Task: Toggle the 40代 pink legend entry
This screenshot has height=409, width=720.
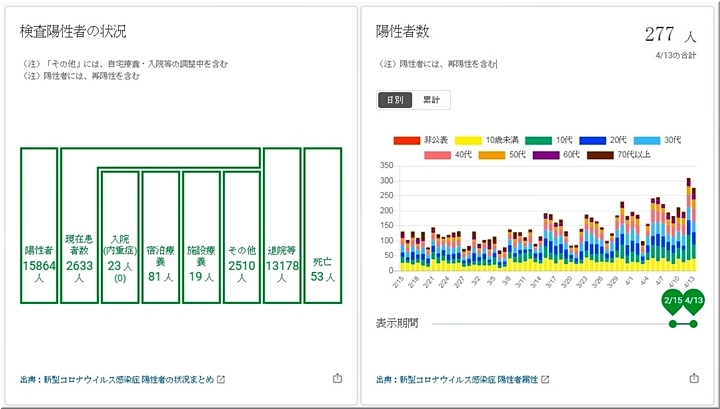Action: coord(450,155)
